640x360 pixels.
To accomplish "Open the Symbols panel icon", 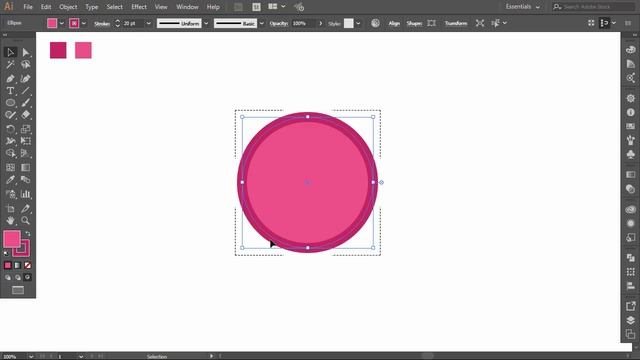I will pos(631,154).
